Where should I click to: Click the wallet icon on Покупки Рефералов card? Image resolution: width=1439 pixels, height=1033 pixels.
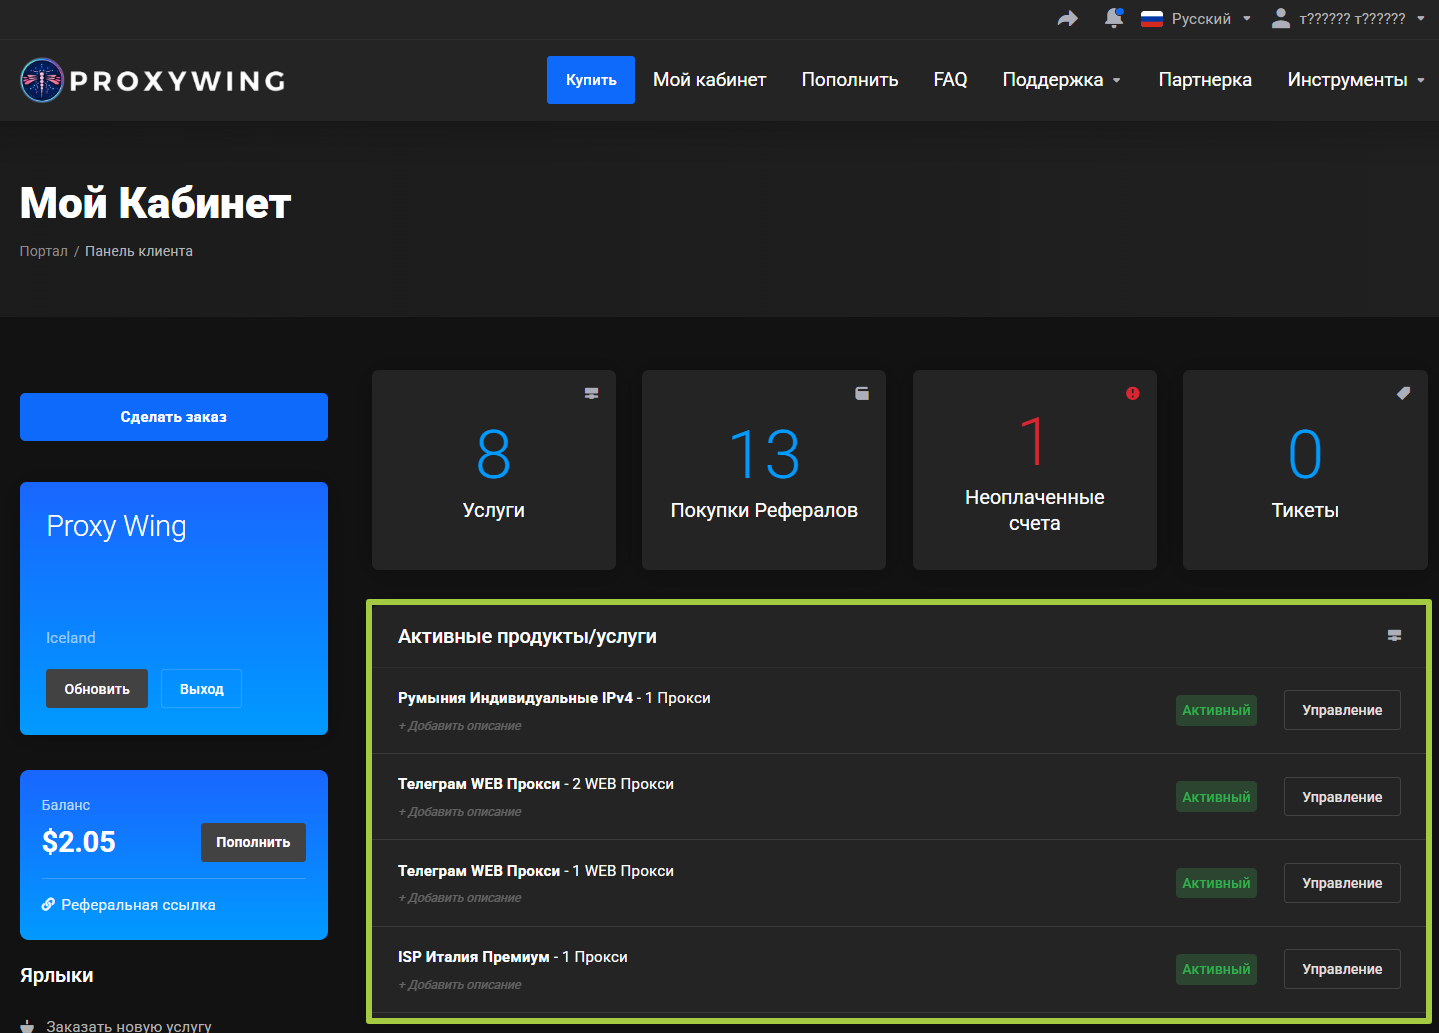click(x=862, y=394)
